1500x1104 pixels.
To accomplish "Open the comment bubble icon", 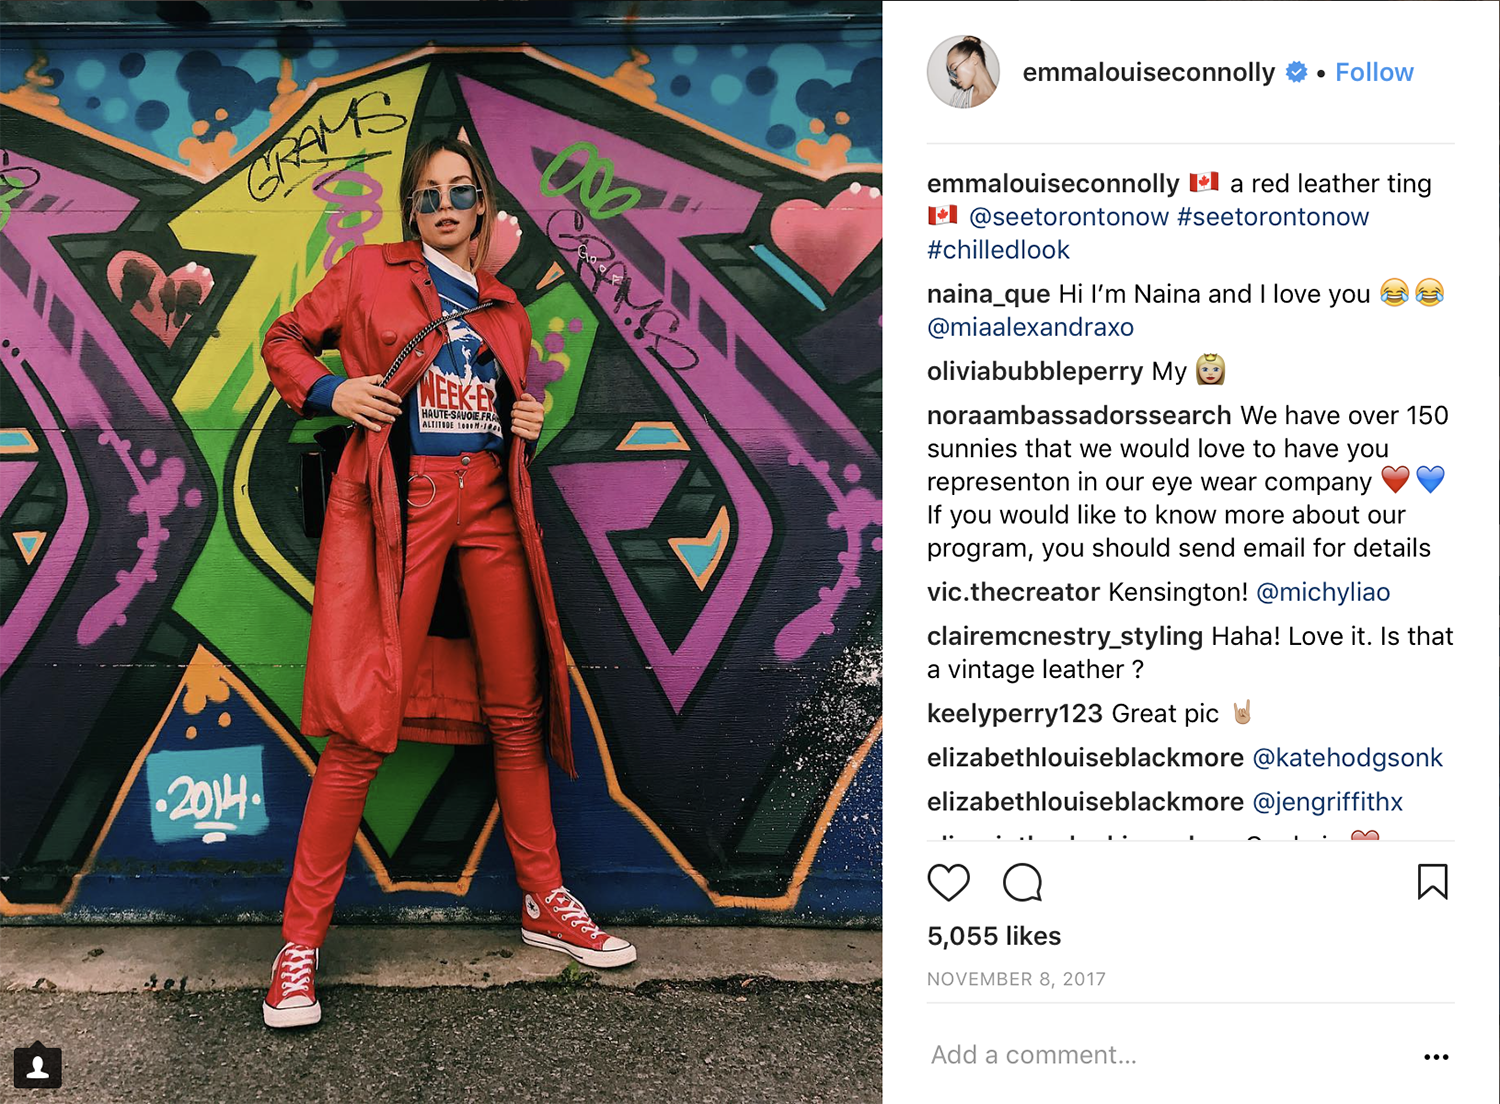I will (x=1022, y=882).
